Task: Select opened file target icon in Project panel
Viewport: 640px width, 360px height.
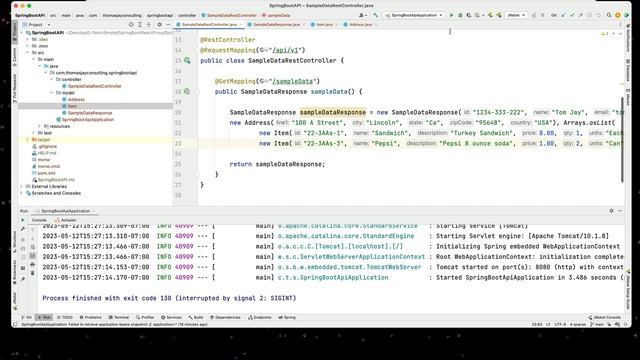Action: 131,24
